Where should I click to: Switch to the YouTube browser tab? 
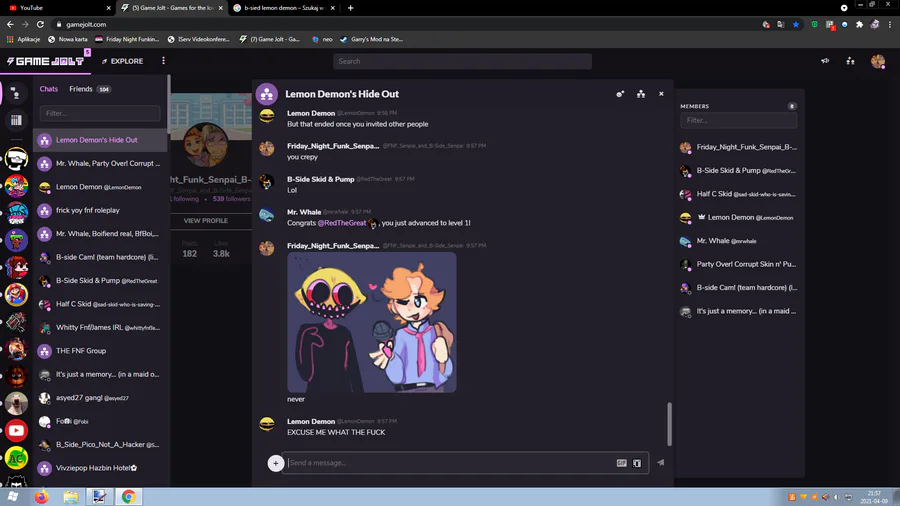coord(57,8)
